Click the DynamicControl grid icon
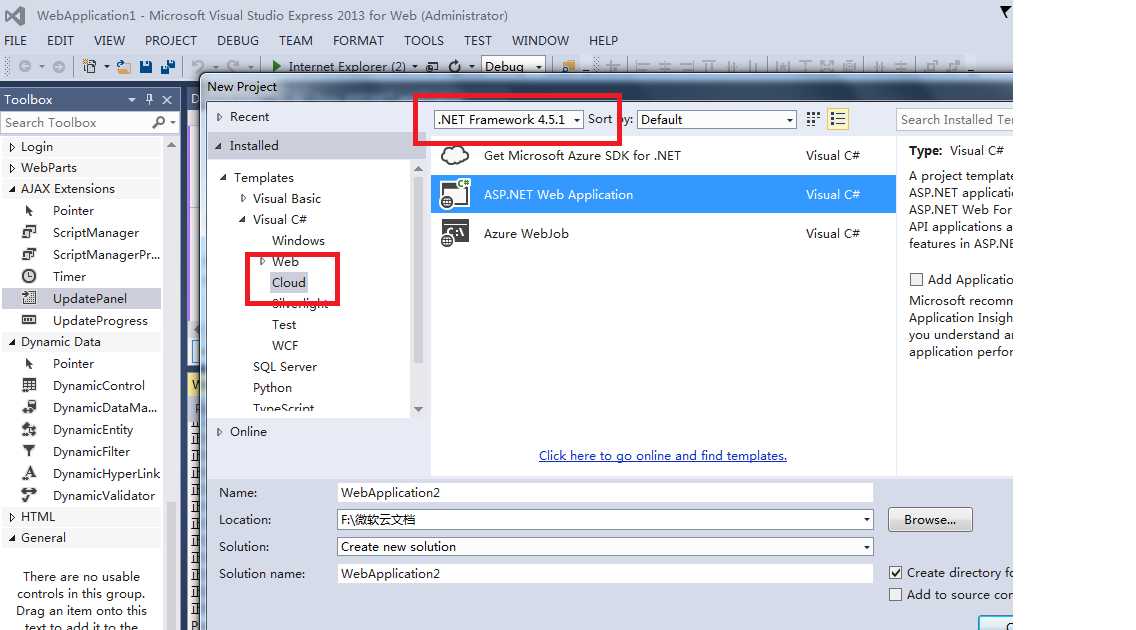The width and height of the screenshot is (1136, 630). (29, 385)
